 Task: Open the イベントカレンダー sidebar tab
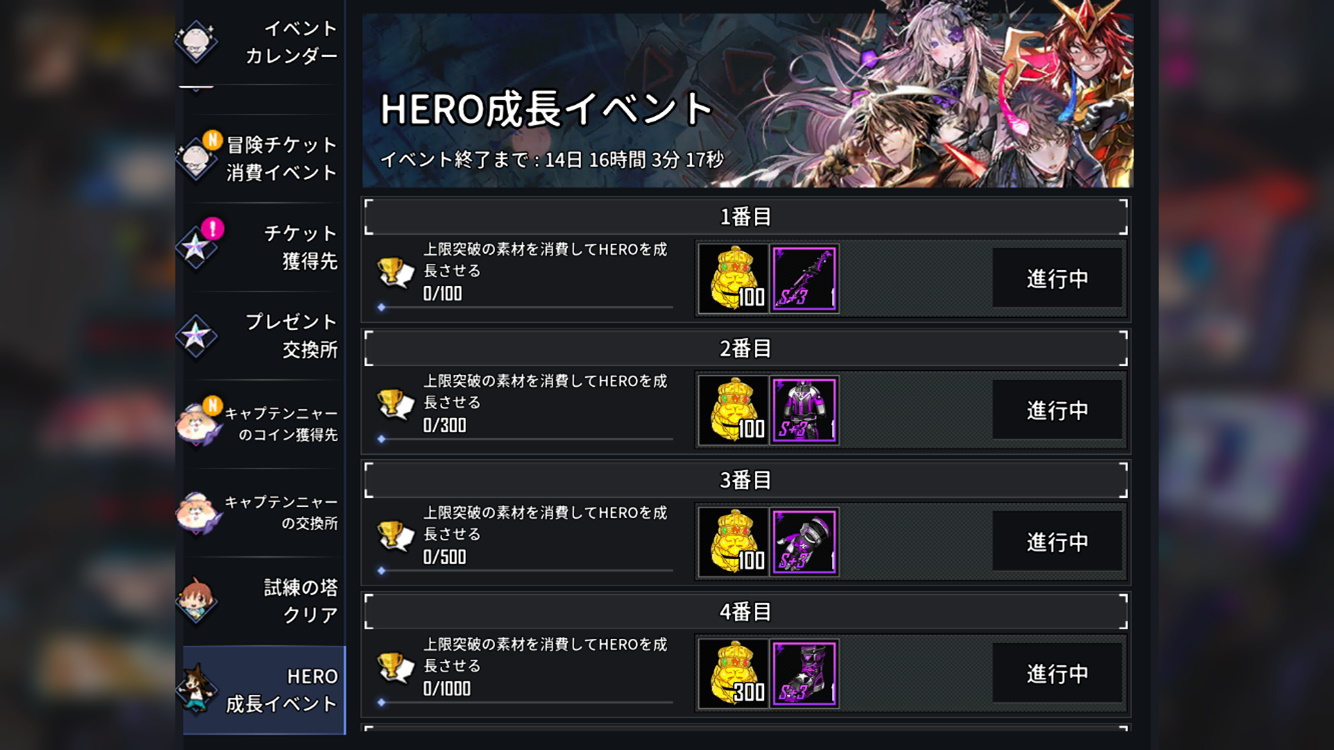(260, 42)
